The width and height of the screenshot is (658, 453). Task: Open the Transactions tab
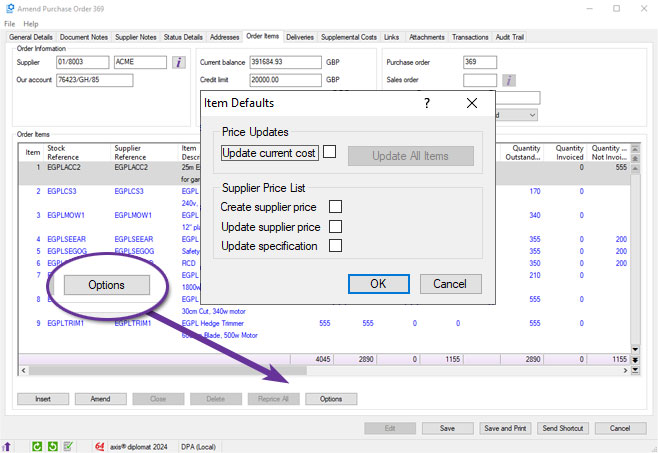470,37
